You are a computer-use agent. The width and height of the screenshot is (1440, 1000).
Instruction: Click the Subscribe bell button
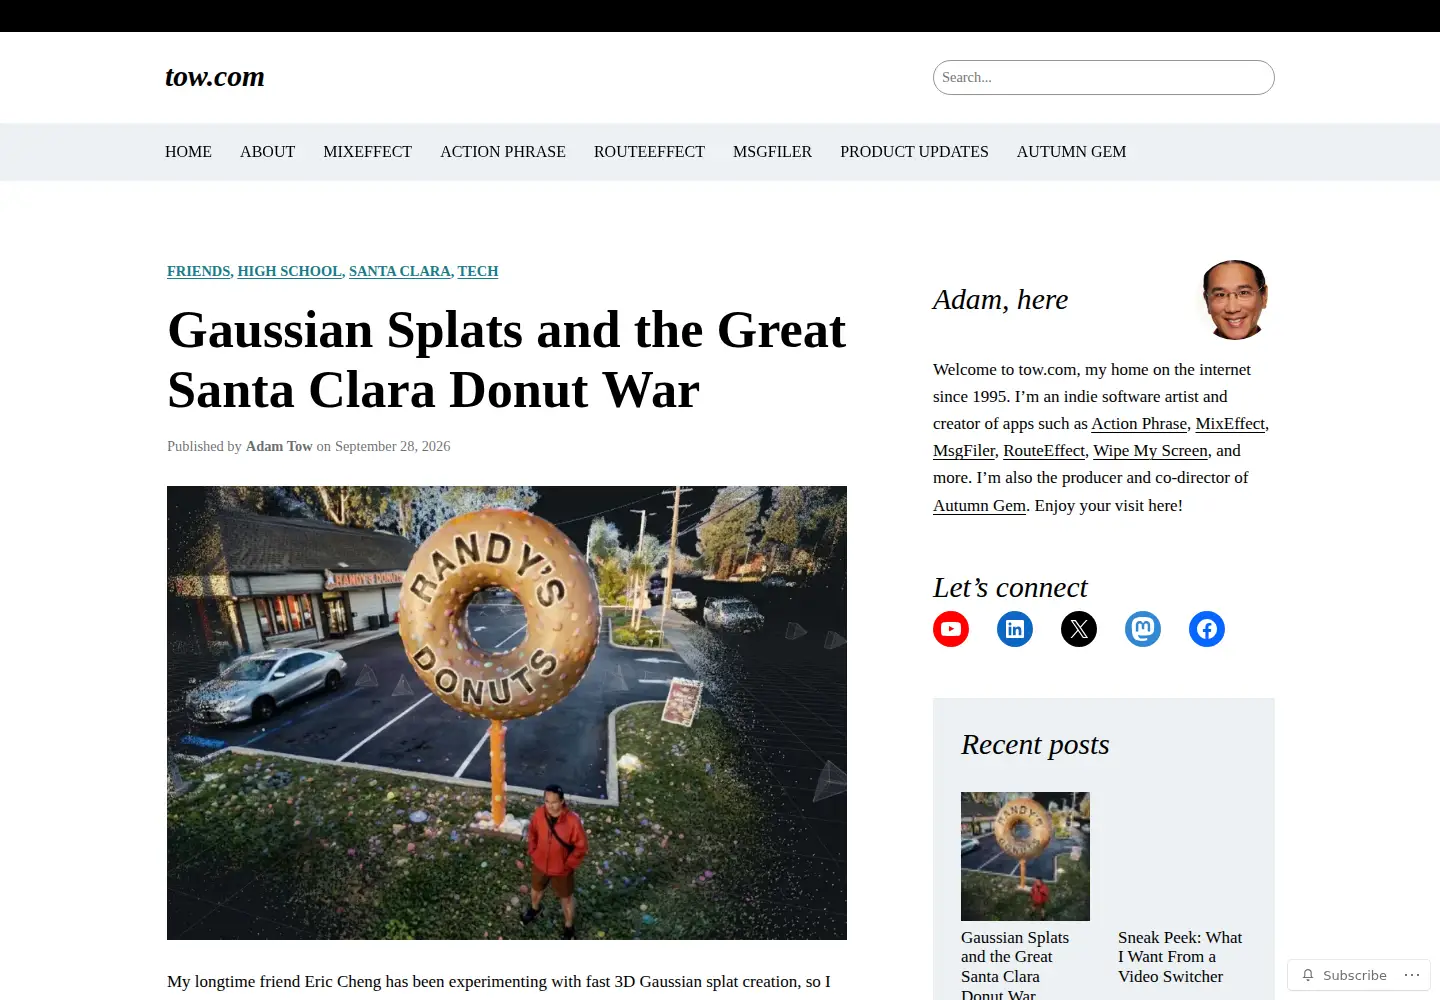point(1344,975)
